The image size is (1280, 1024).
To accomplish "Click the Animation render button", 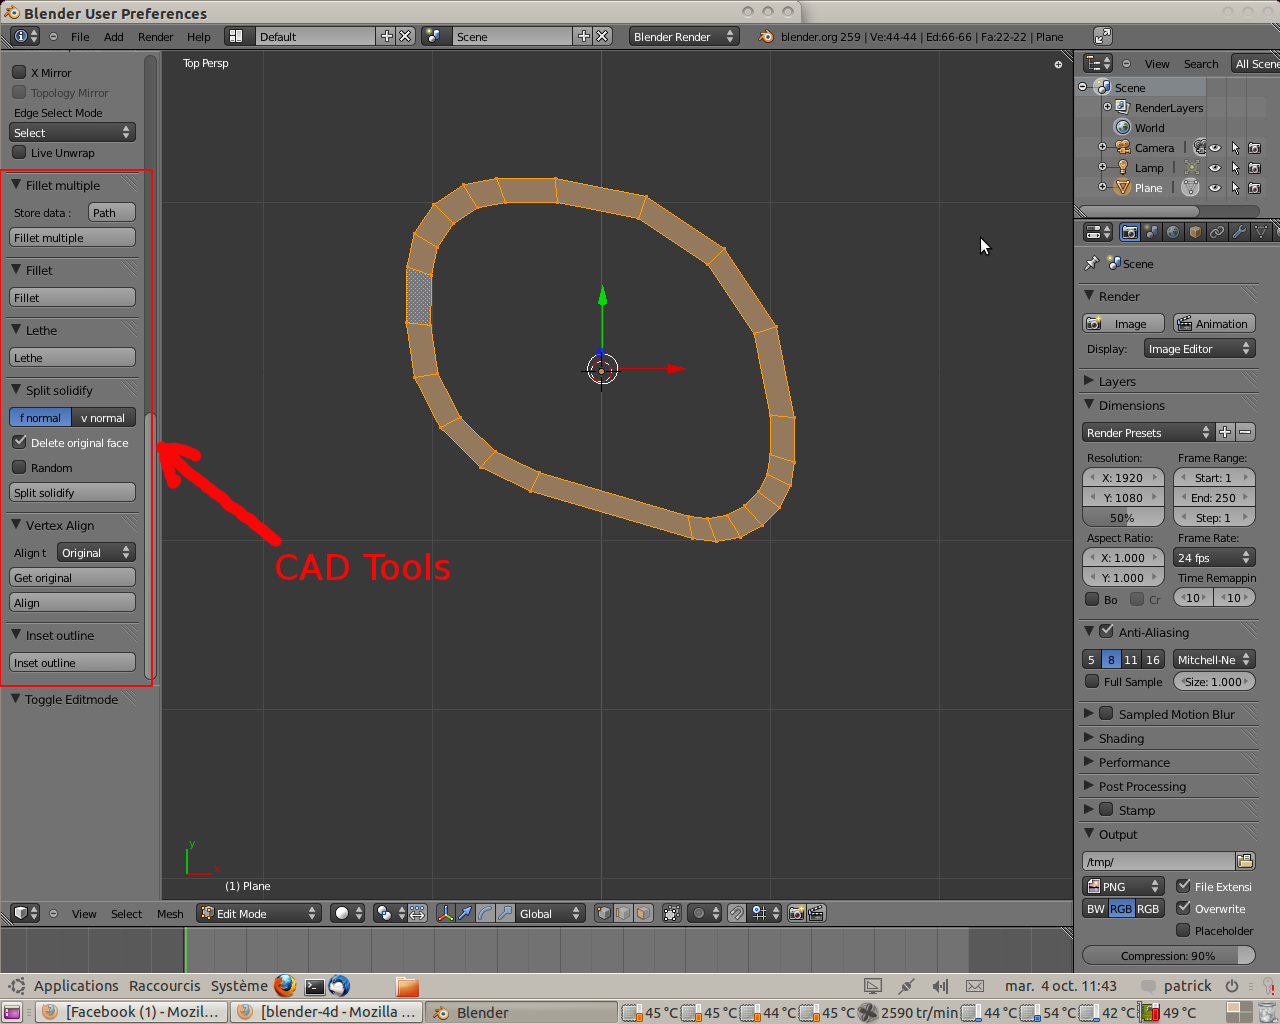I will 1213,323.
